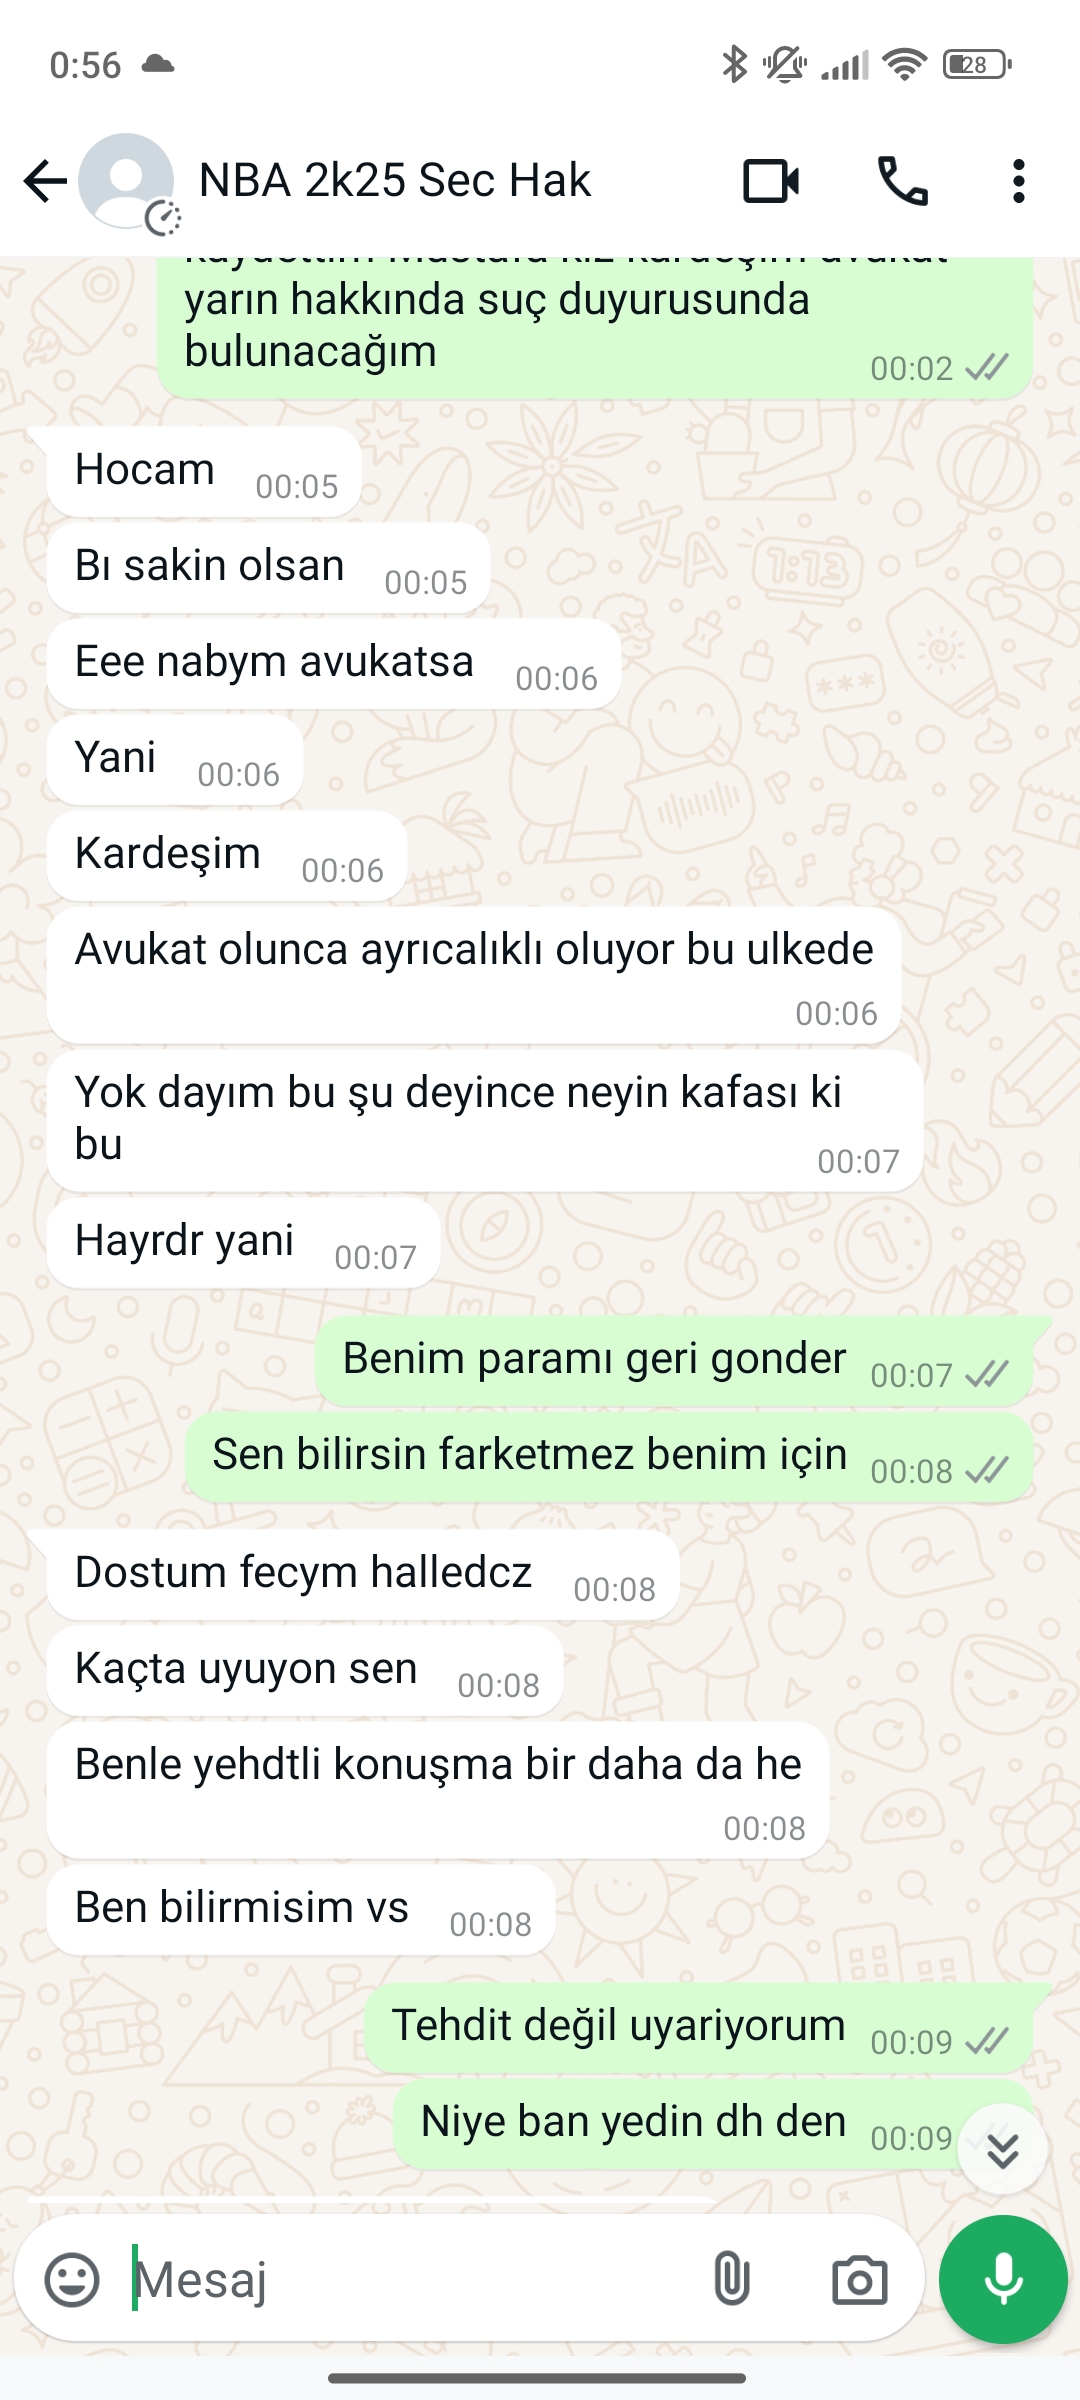The height and width of the screenshot is (2400, 1080).
Task: Tap the back arrow icon
Action: [x=45, y=181]
